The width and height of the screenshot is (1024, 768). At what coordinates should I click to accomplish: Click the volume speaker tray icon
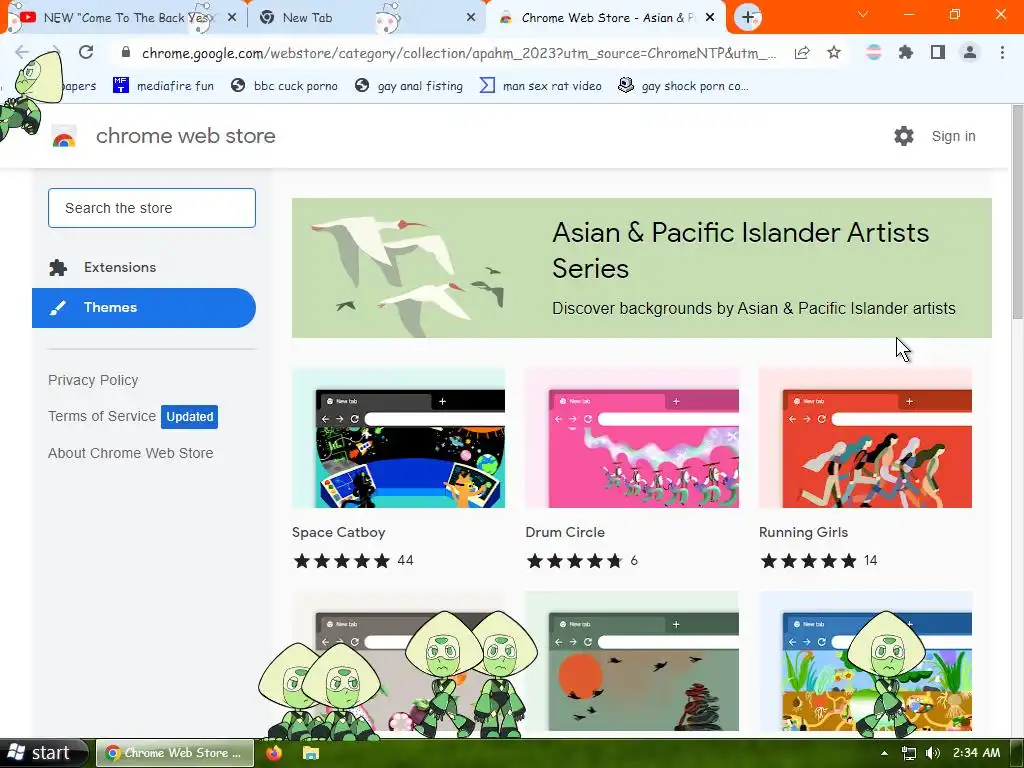(933, 753)
